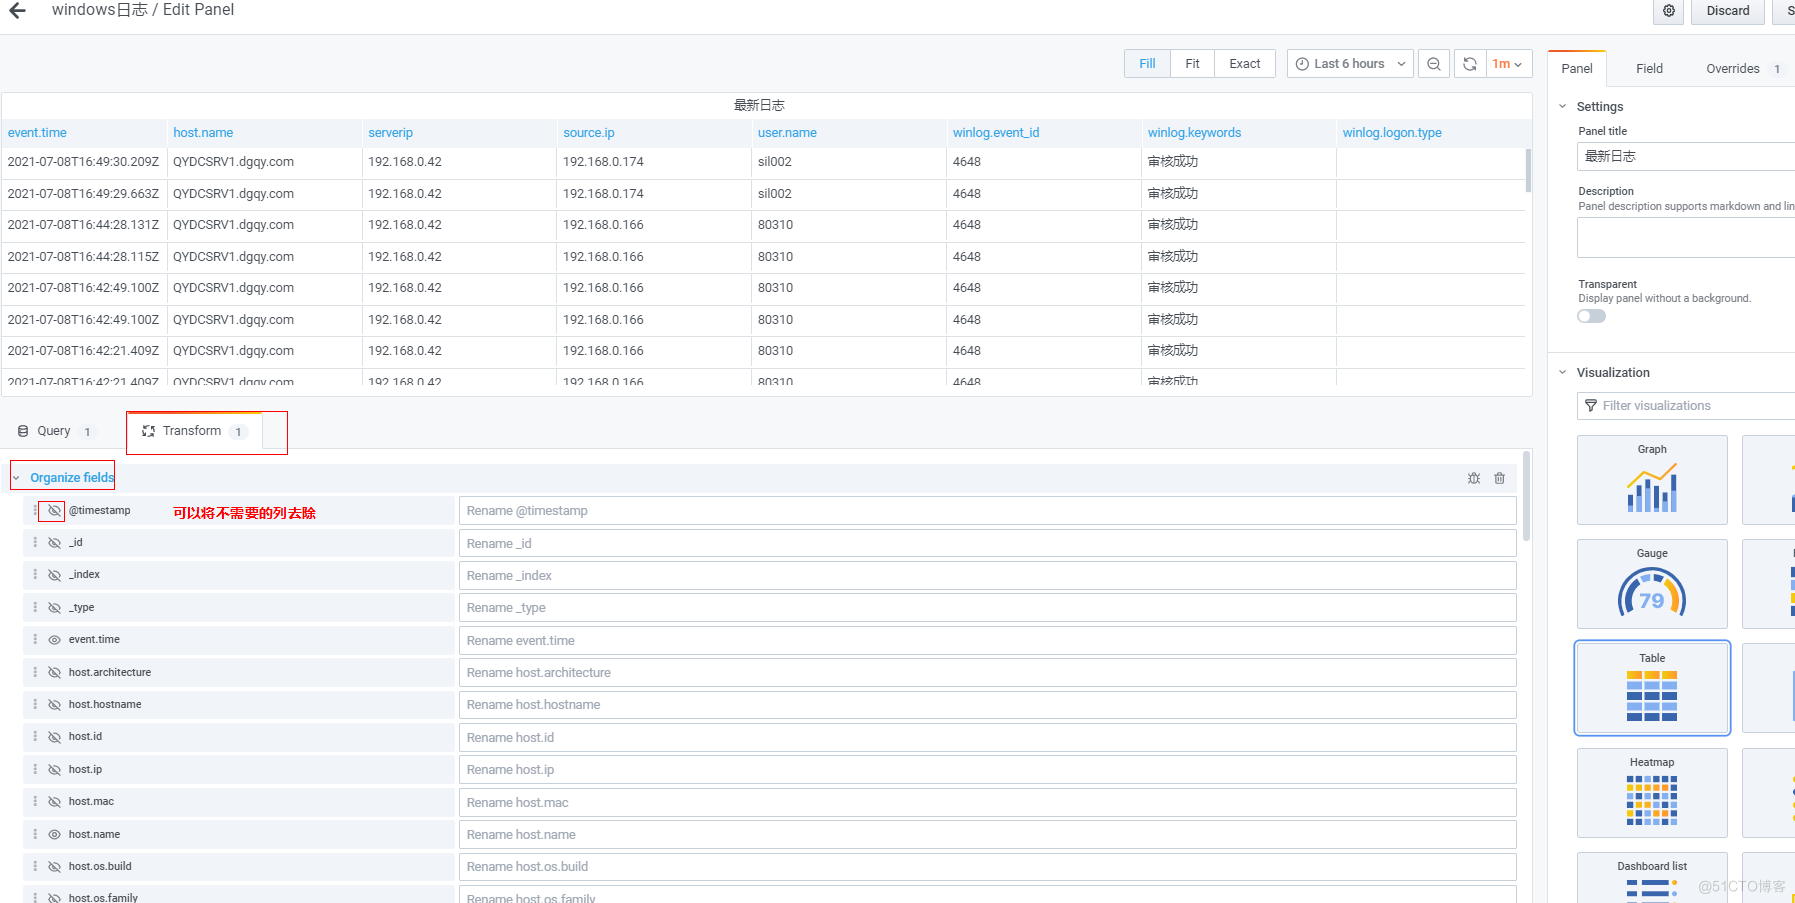The image size is (1795, 903).
Task: Open the Field tab
Action: coord(1649,69)
